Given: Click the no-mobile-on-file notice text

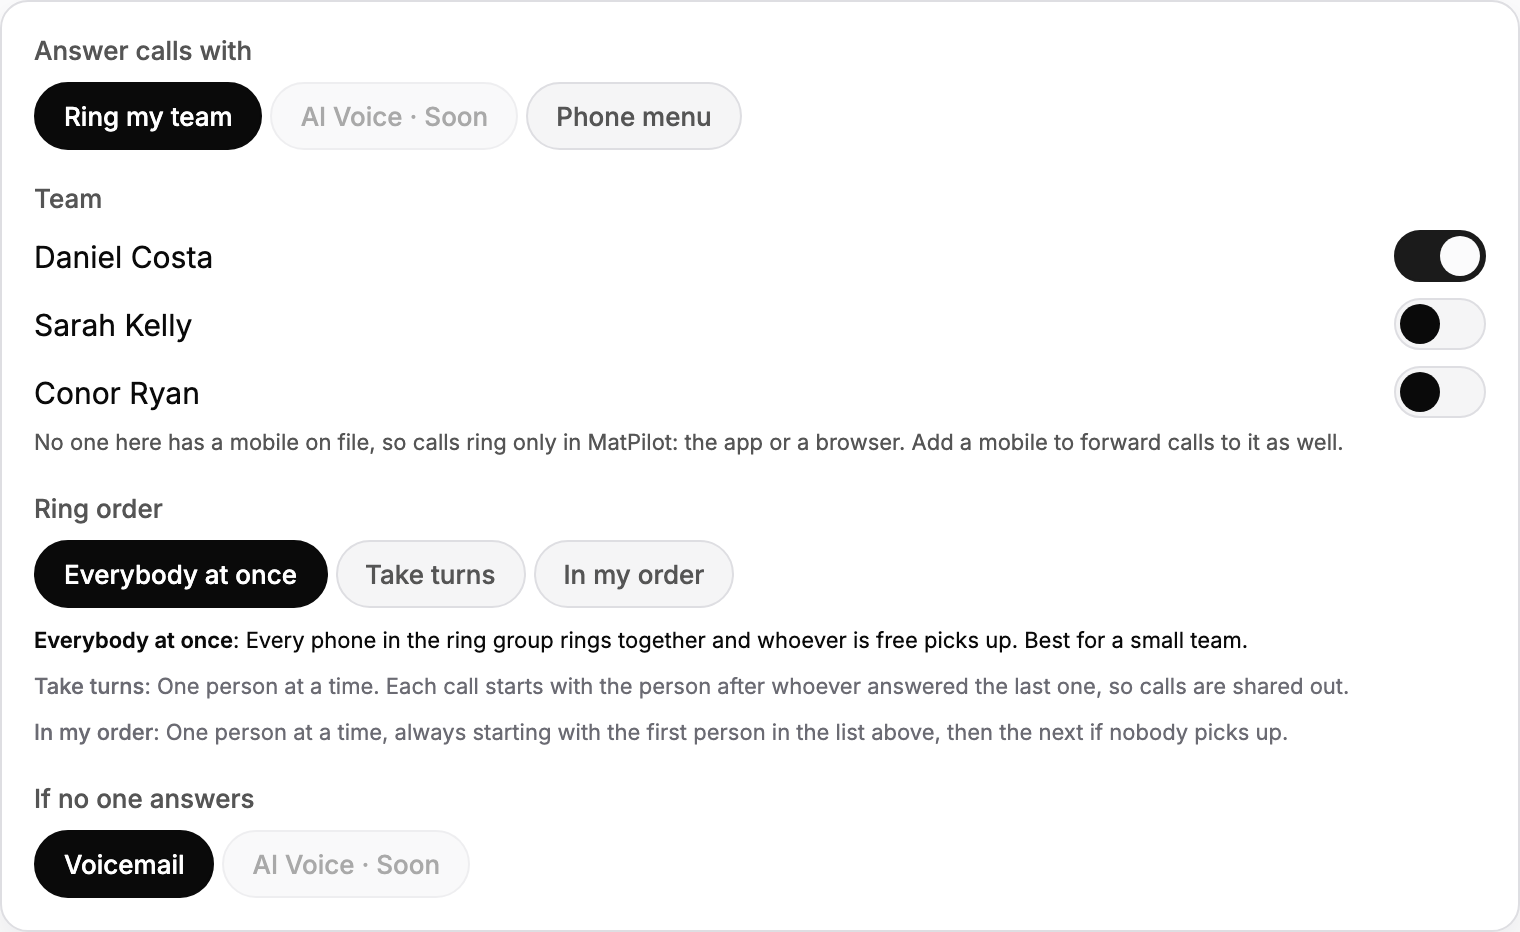Looking at the screenshot, I should pos(689,442).
